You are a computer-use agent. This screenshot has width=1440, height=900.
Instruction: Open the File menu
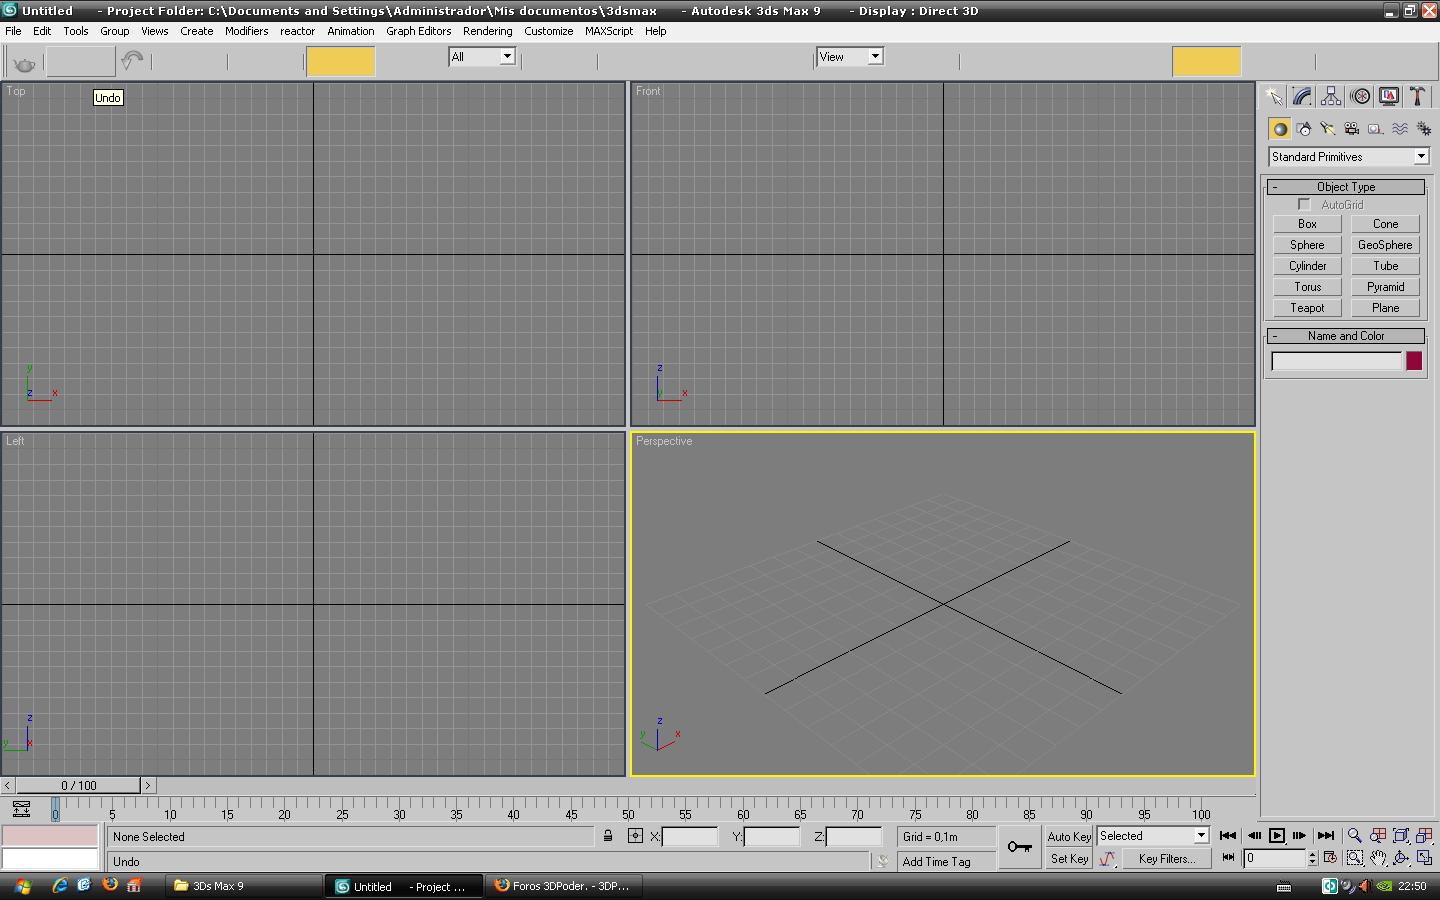tap(14, 31)
